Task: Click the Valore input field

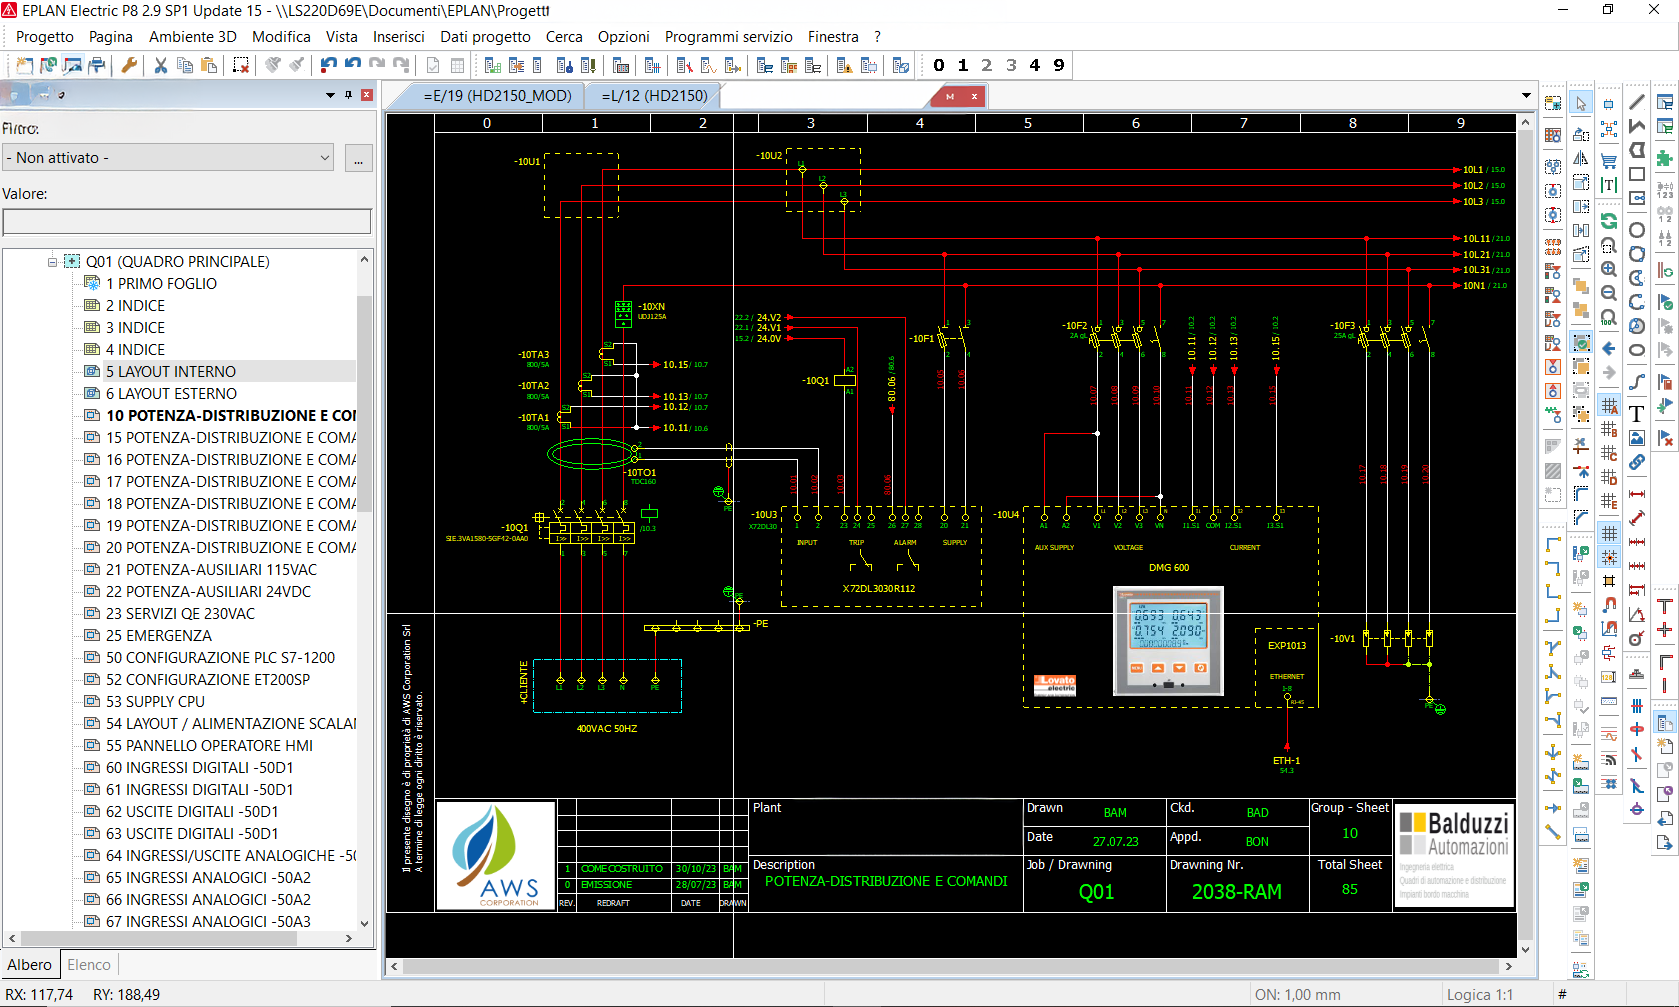Action: (187, 221)
